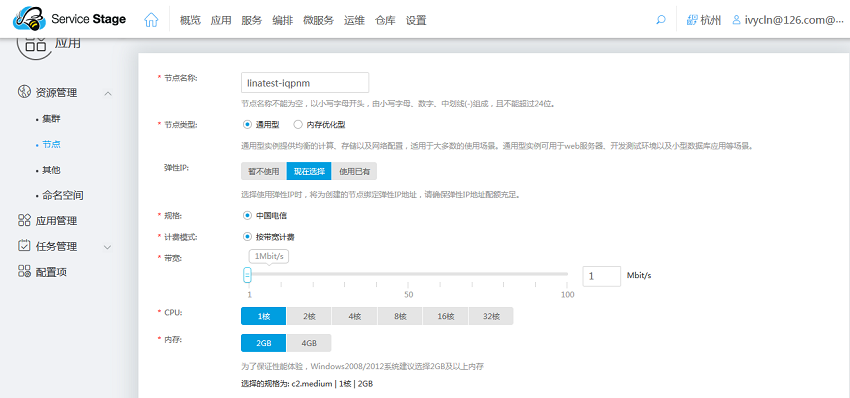Click the bandwidth slider handle

[x=247, y=275]
